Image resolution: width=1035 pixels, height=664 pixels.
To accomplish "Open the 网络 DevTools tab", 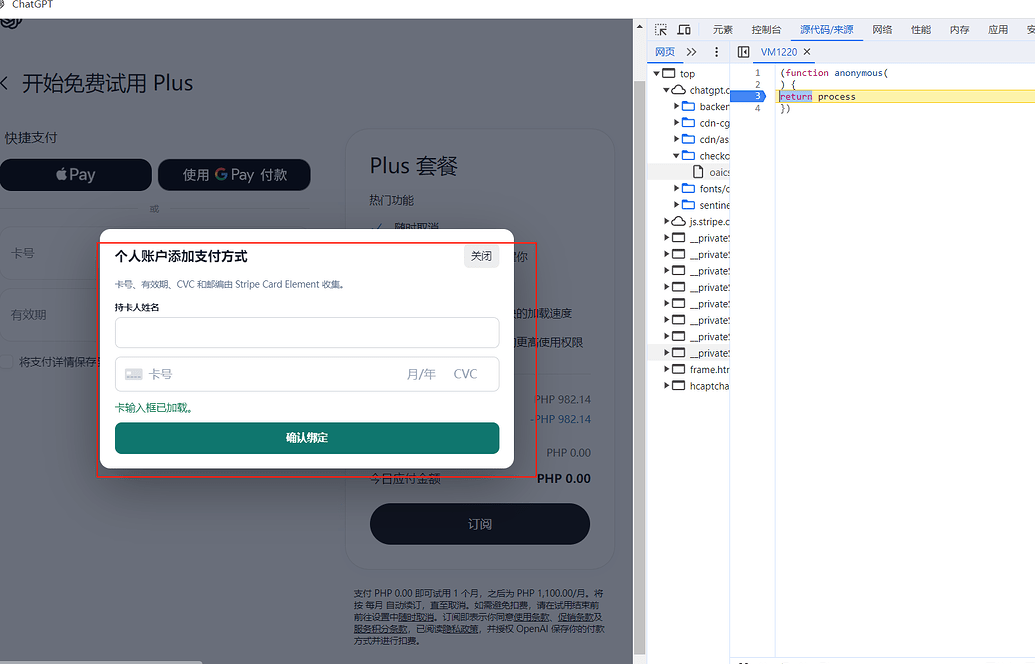I will pyautogui.click(x=882, y=30).
